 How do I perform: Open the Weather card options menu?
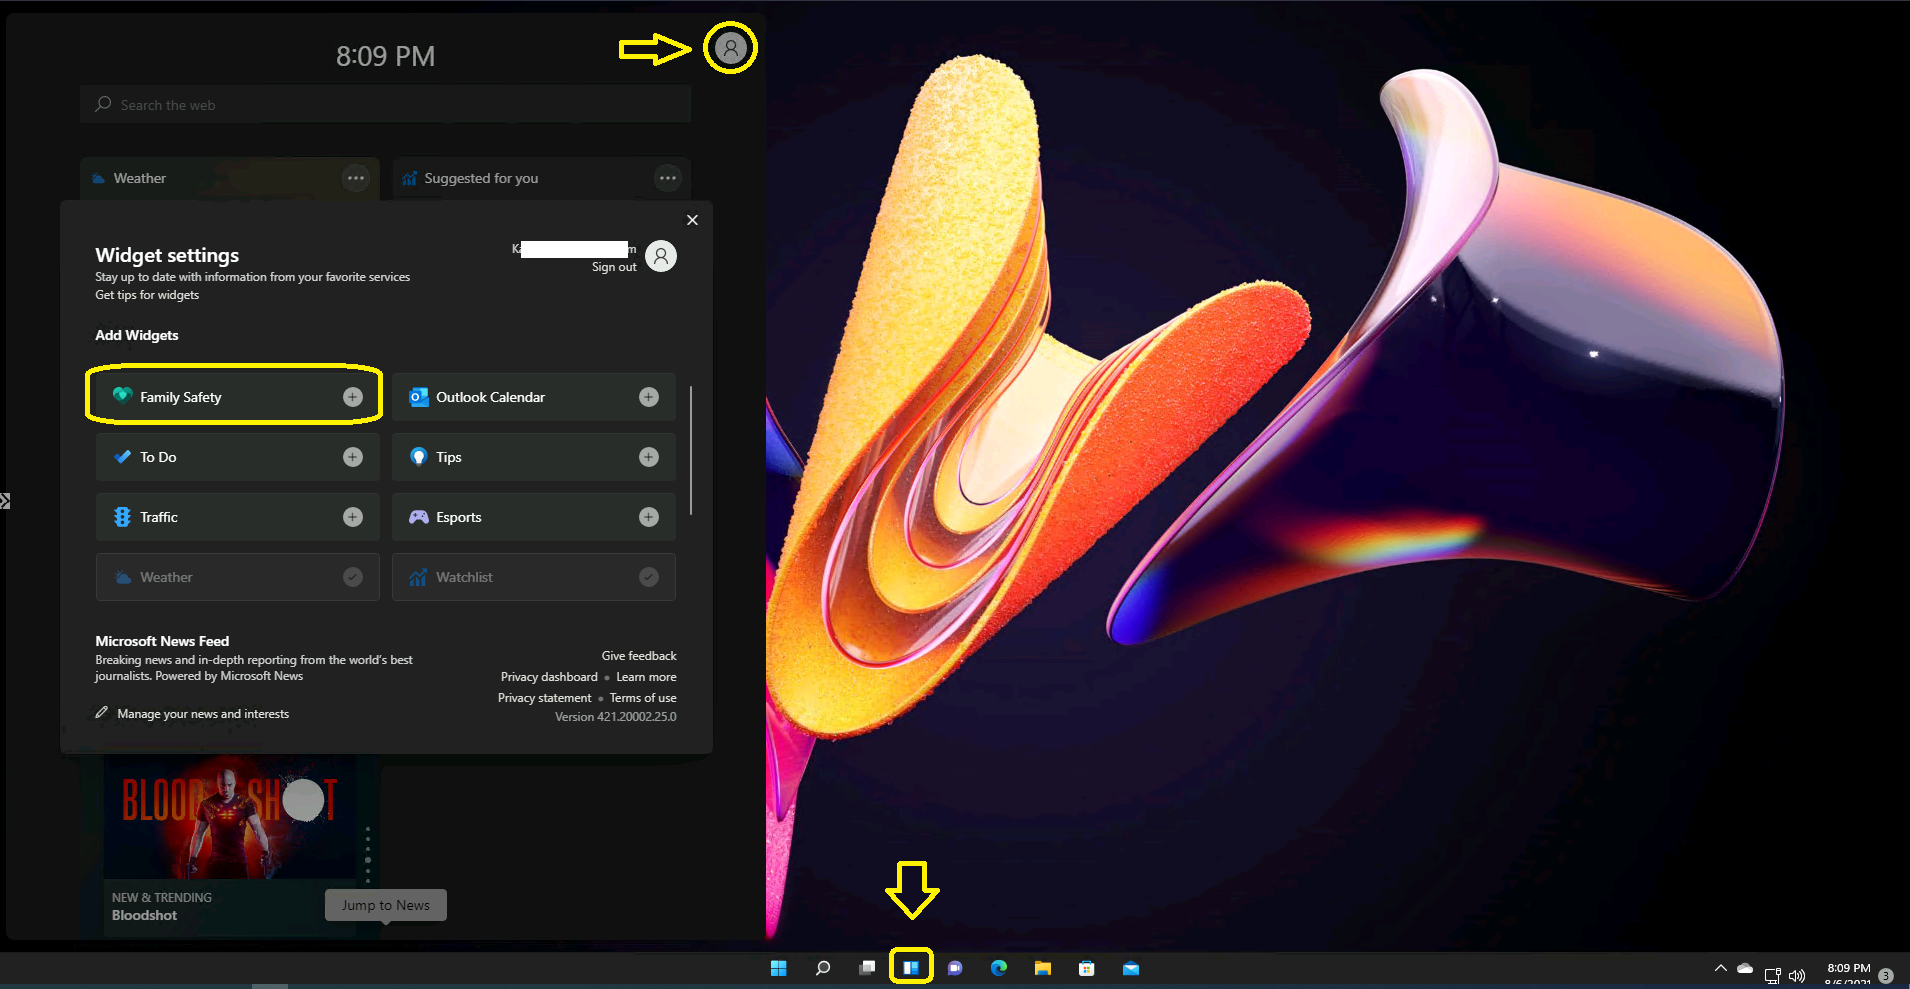[x=356, y=177]
